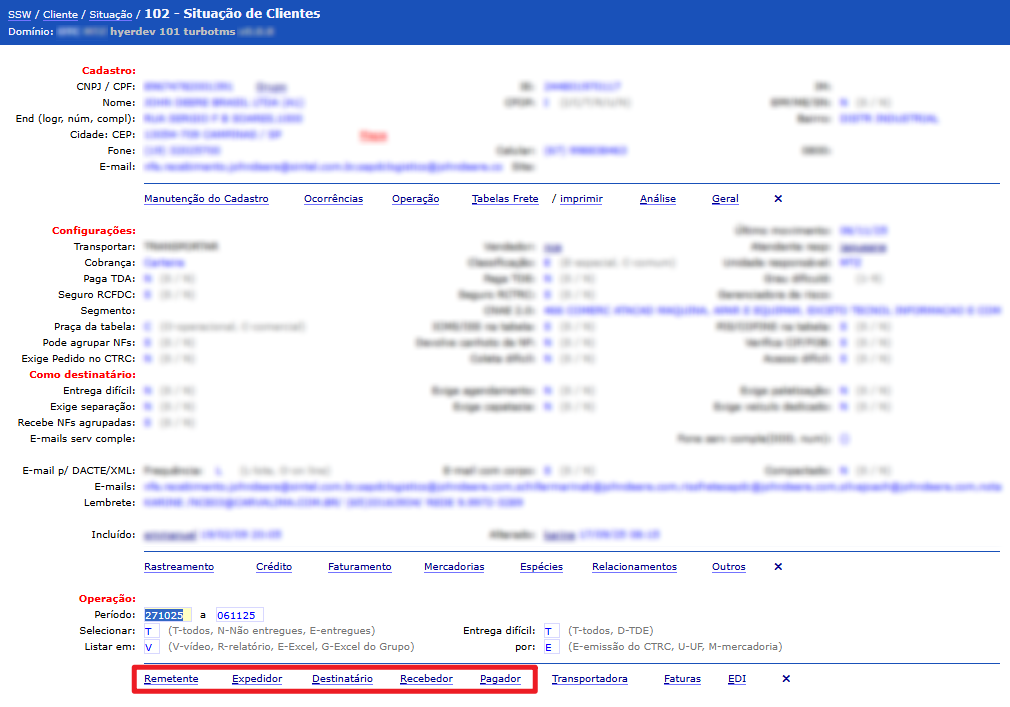1010x707 pixels.
Task: Open the Transportadora link
Action: coord(590,679)
